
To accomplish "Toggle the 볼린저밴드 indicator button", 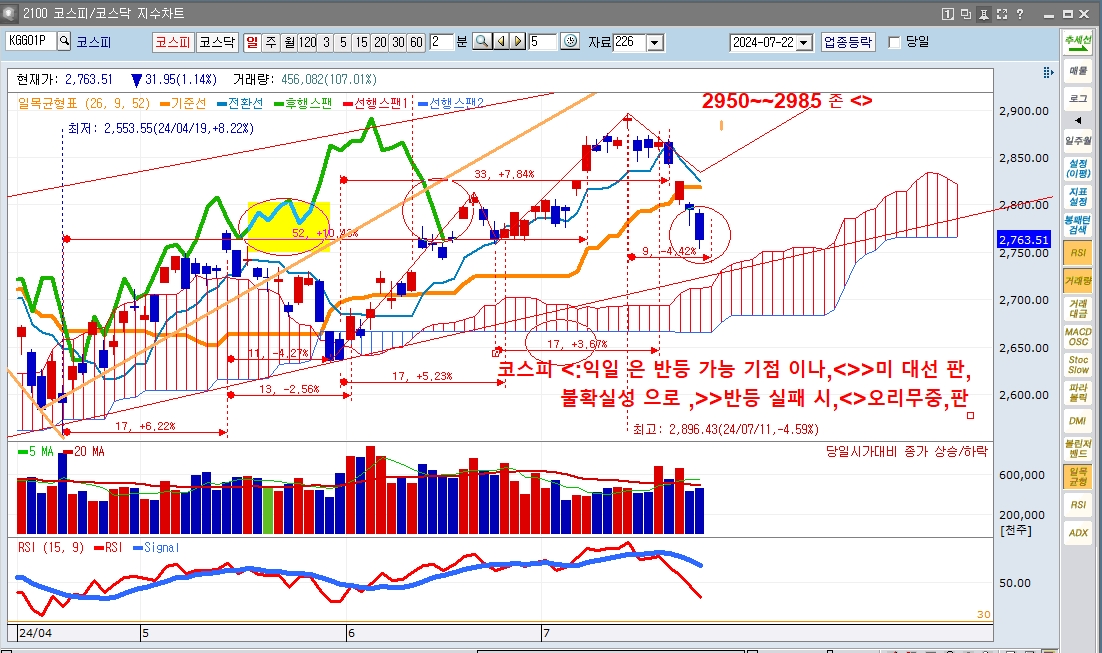I will pyautogui.click(x=1077, y=448).
